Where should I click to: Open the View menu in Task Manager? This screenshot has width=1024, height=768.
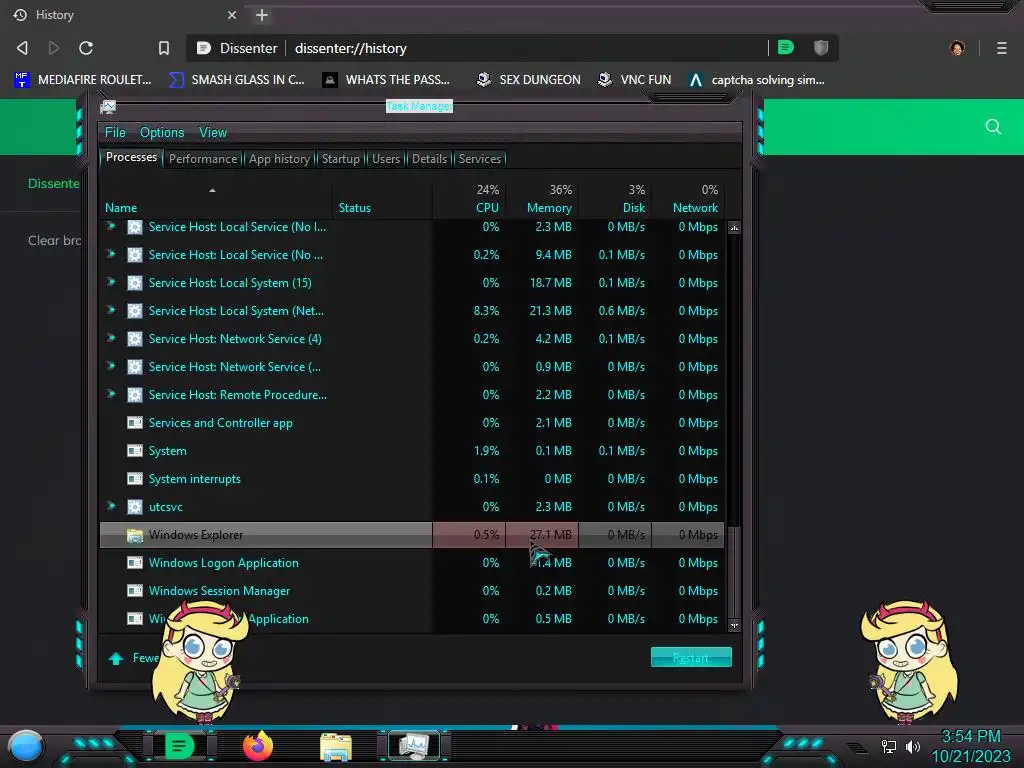pyautogui.click(x=213, y=133)
